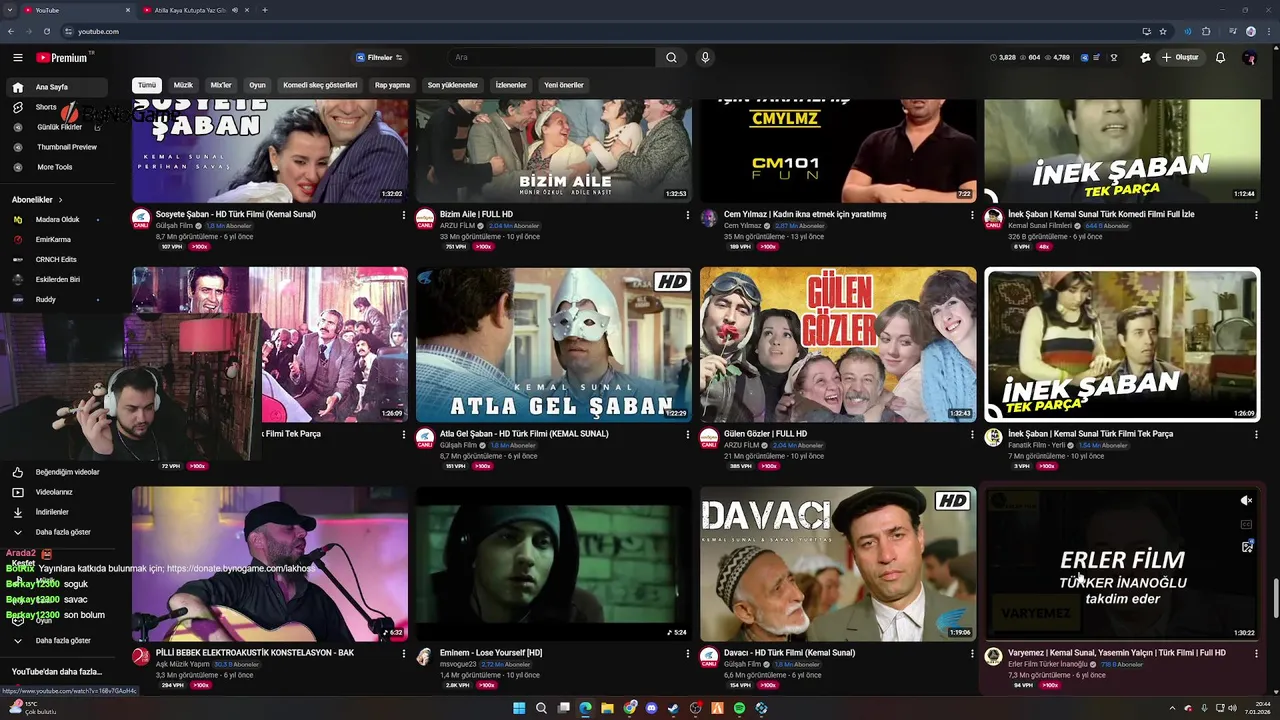
Task: Click Erler Film channel avatar
Action: (x=993, y=657)
